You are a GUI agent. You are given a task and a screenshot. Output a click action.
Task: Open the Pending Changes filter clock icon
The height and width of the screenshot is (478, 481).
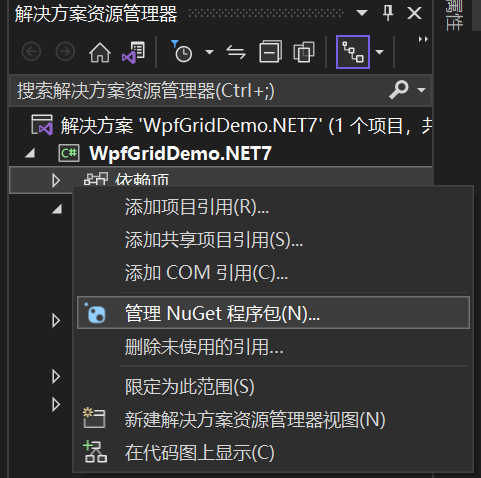pyautogui.click(x=182, y=52)
